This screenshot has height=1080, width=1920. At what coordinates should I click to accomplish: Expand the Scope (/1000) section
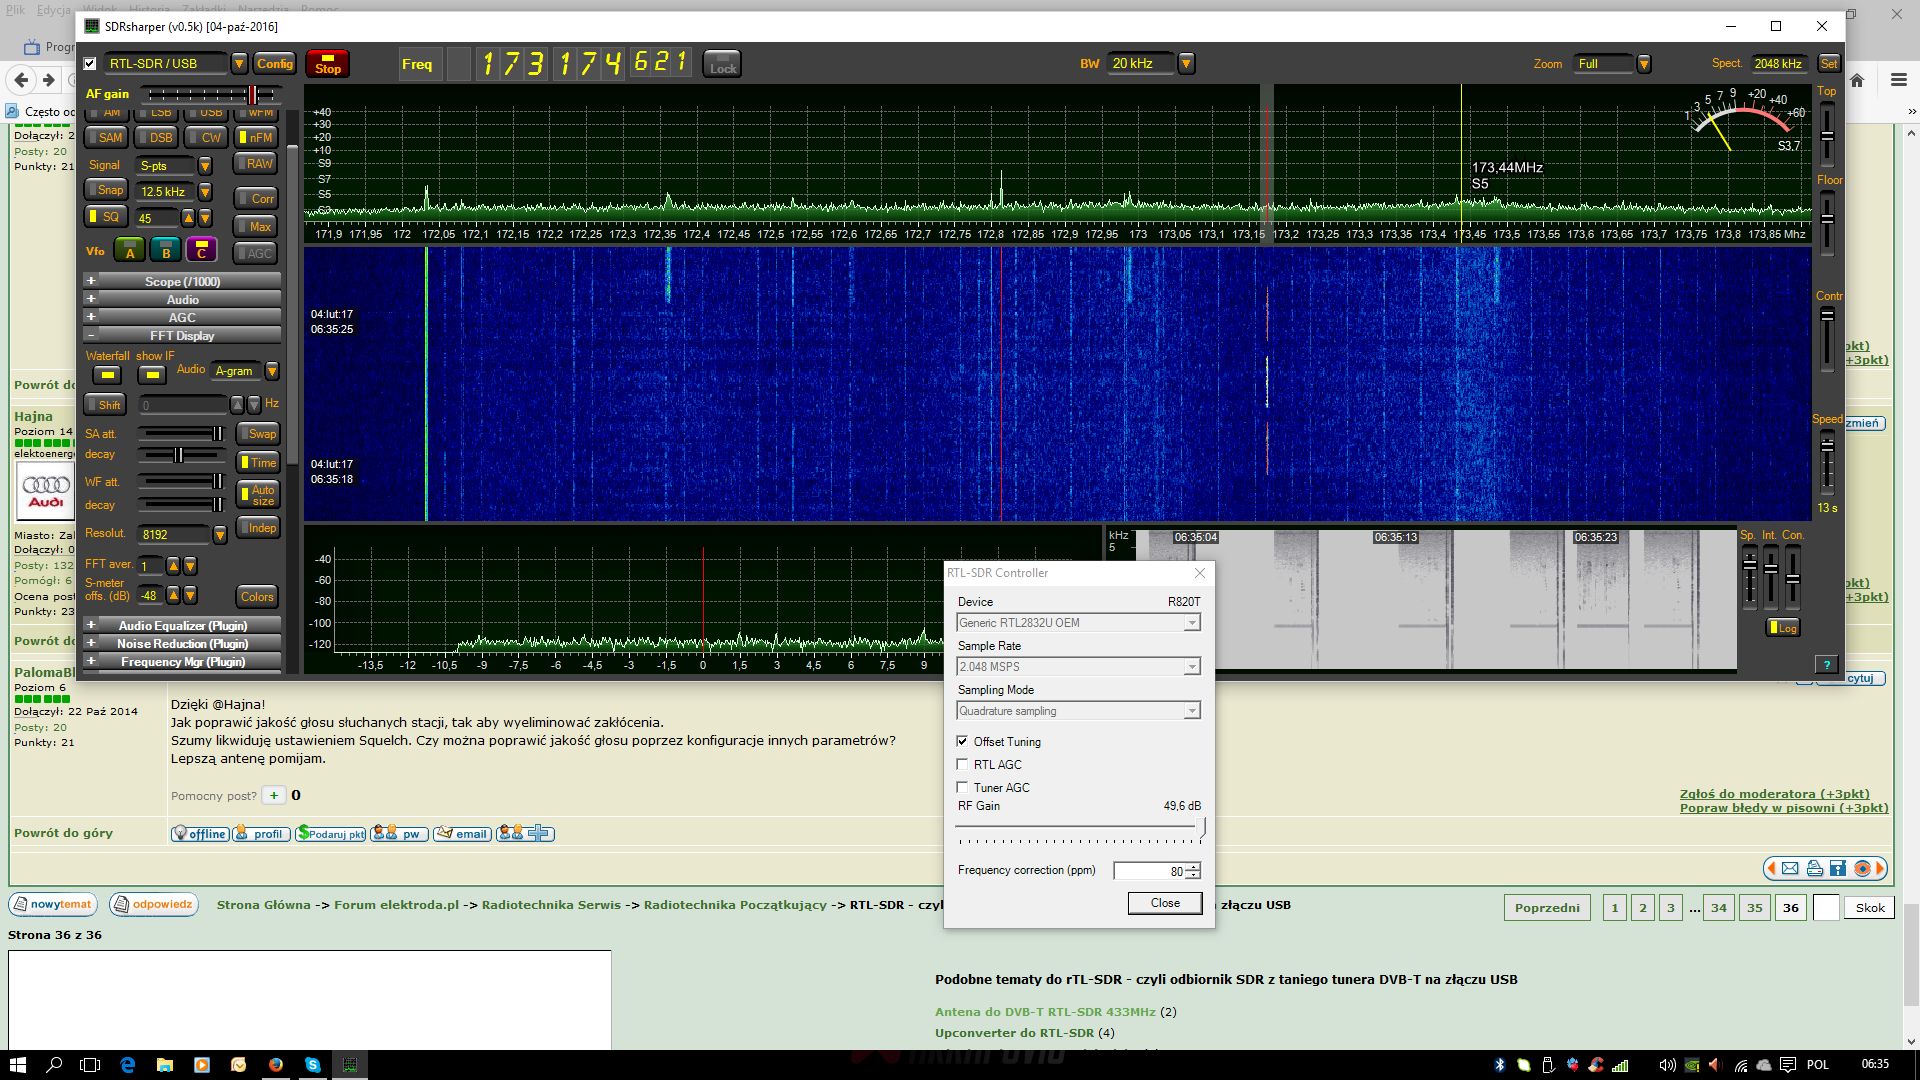(182, 282)
